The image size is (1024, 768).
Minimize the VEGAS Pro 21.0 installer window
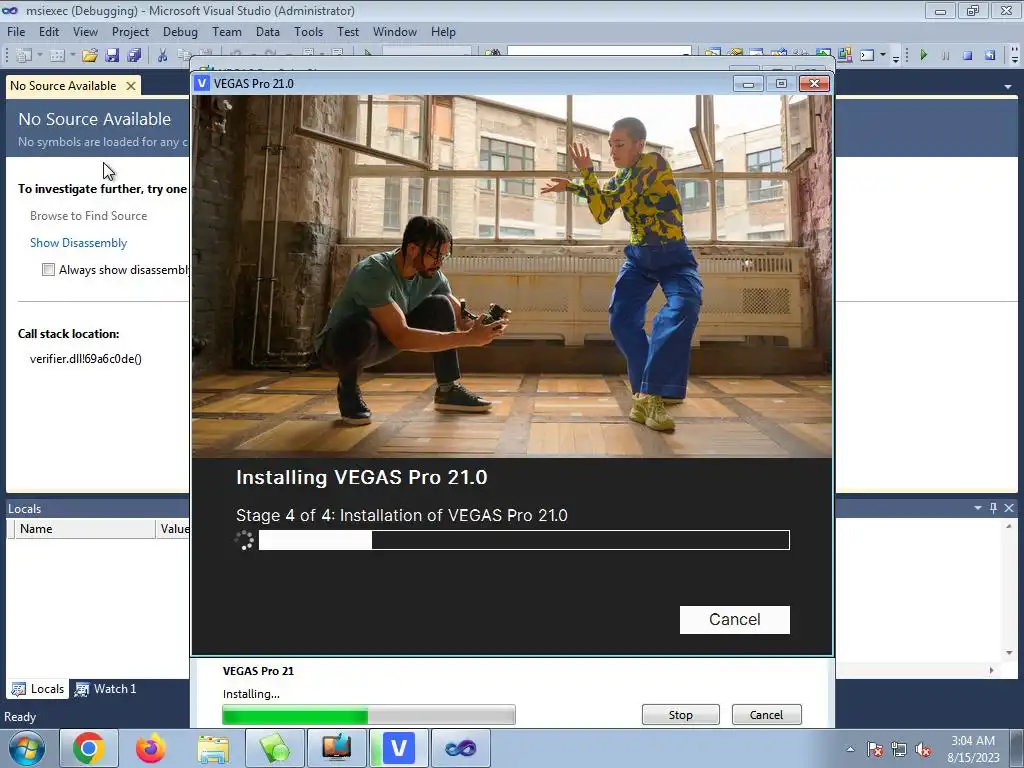point(748,84)
